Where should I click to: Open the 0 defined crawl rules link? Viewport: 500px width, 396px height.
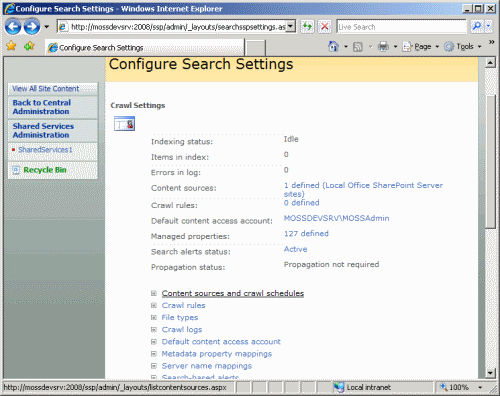tap(302, 203)
